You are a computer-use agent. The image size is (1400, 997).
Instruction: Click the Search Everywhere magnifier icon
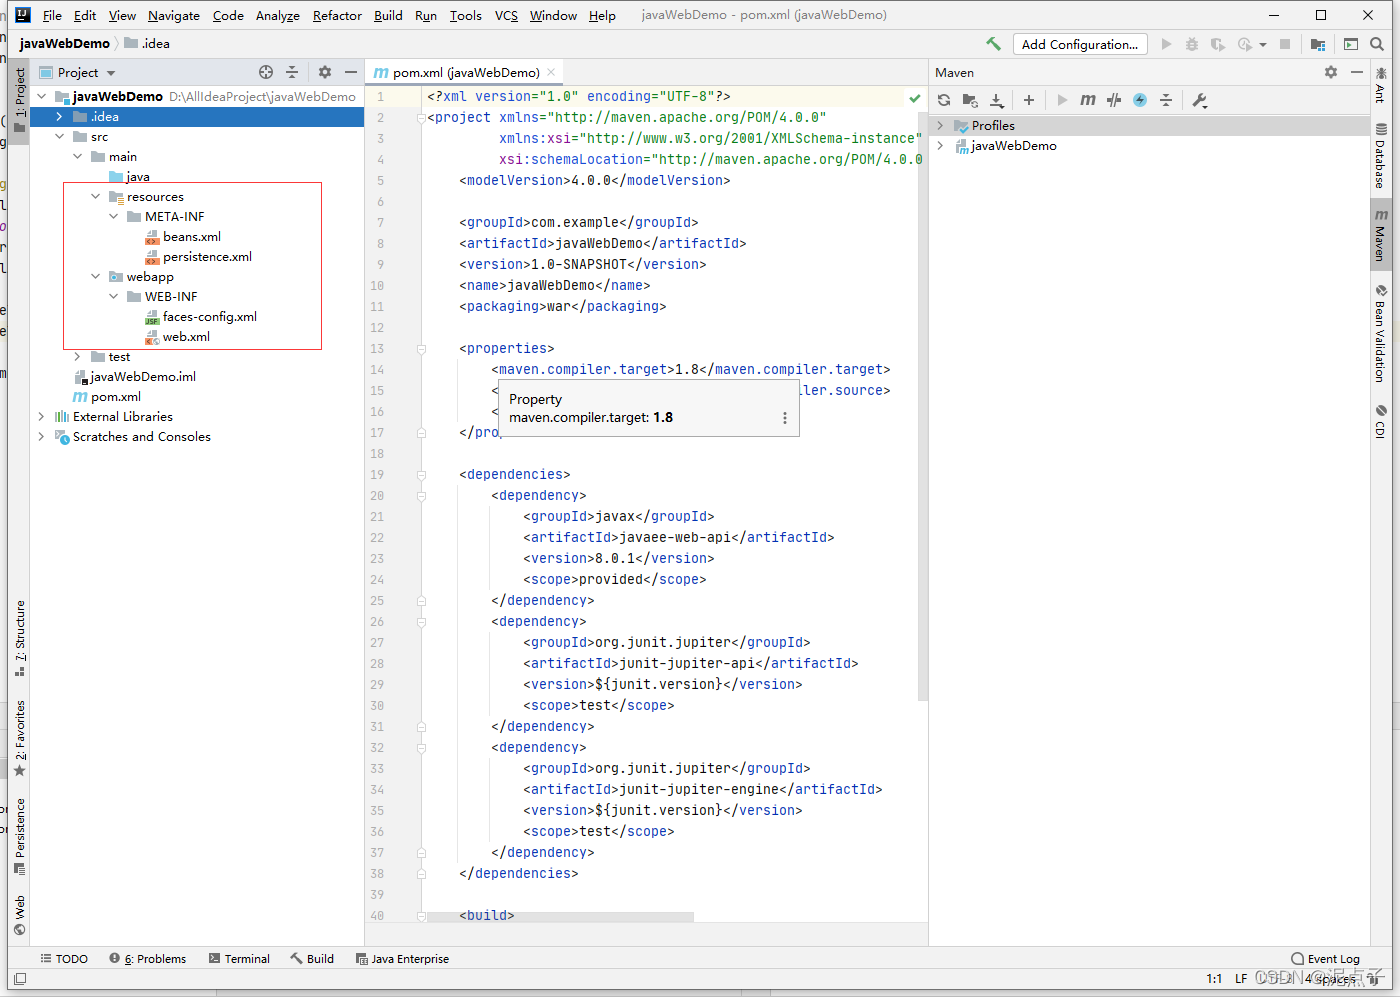point(1377,44)
